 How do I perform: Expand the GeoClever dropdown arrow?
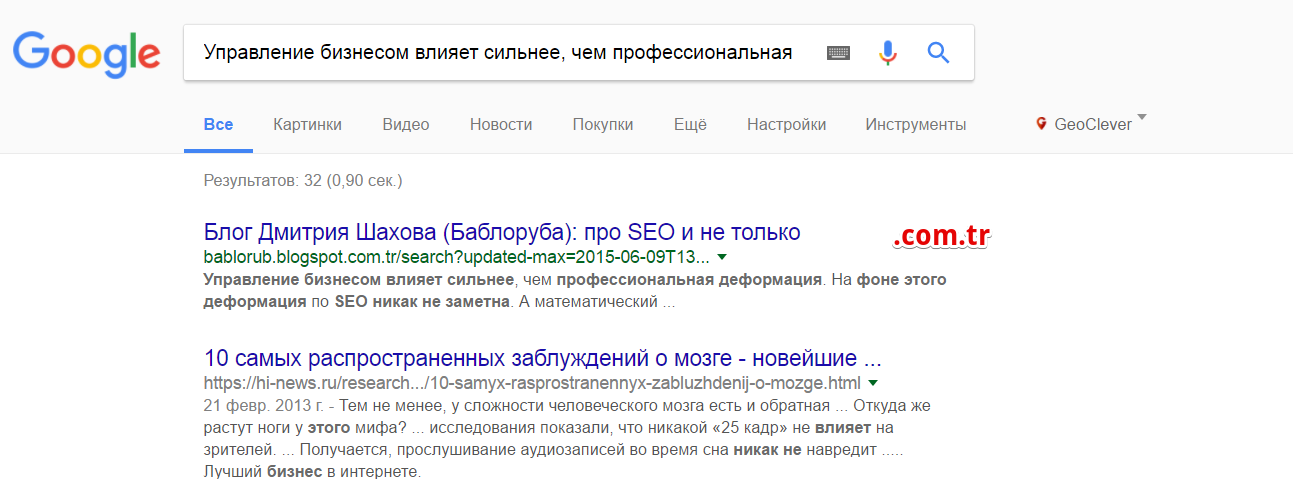[x=1142, y=119]
